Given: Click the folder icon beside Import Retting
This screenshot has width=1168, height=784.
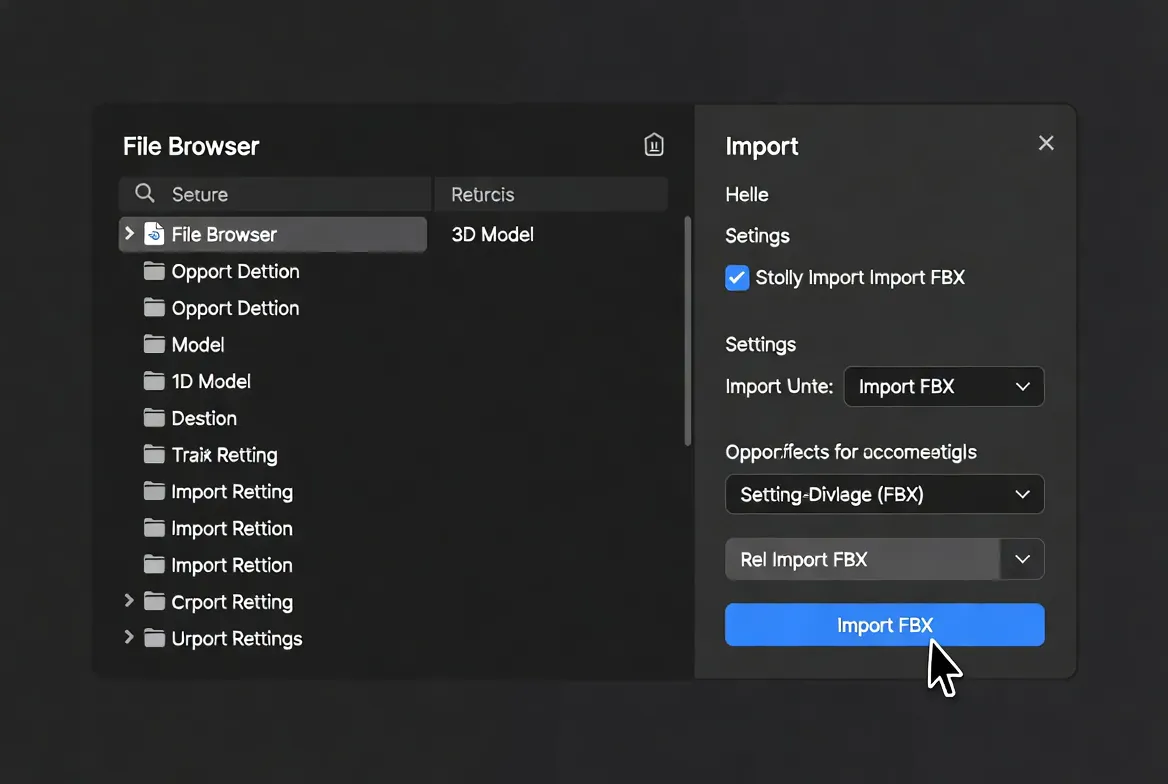Looking at the screenshot, I should [154, 490].
